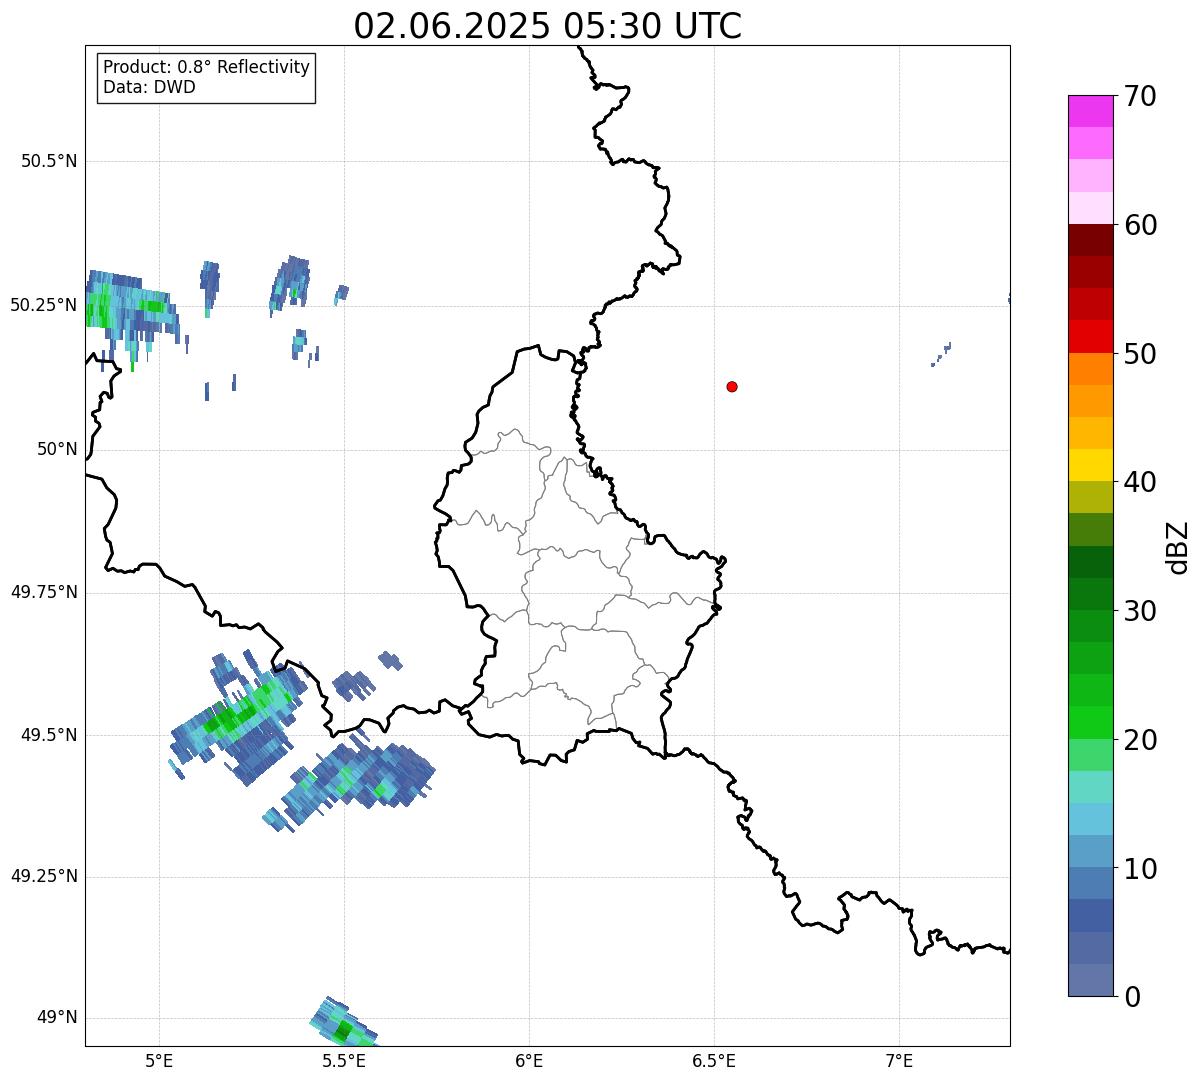1202x1081 pixels.
Task: Click the 50.25°N latitude label
Action: click(x=43, y=305)
